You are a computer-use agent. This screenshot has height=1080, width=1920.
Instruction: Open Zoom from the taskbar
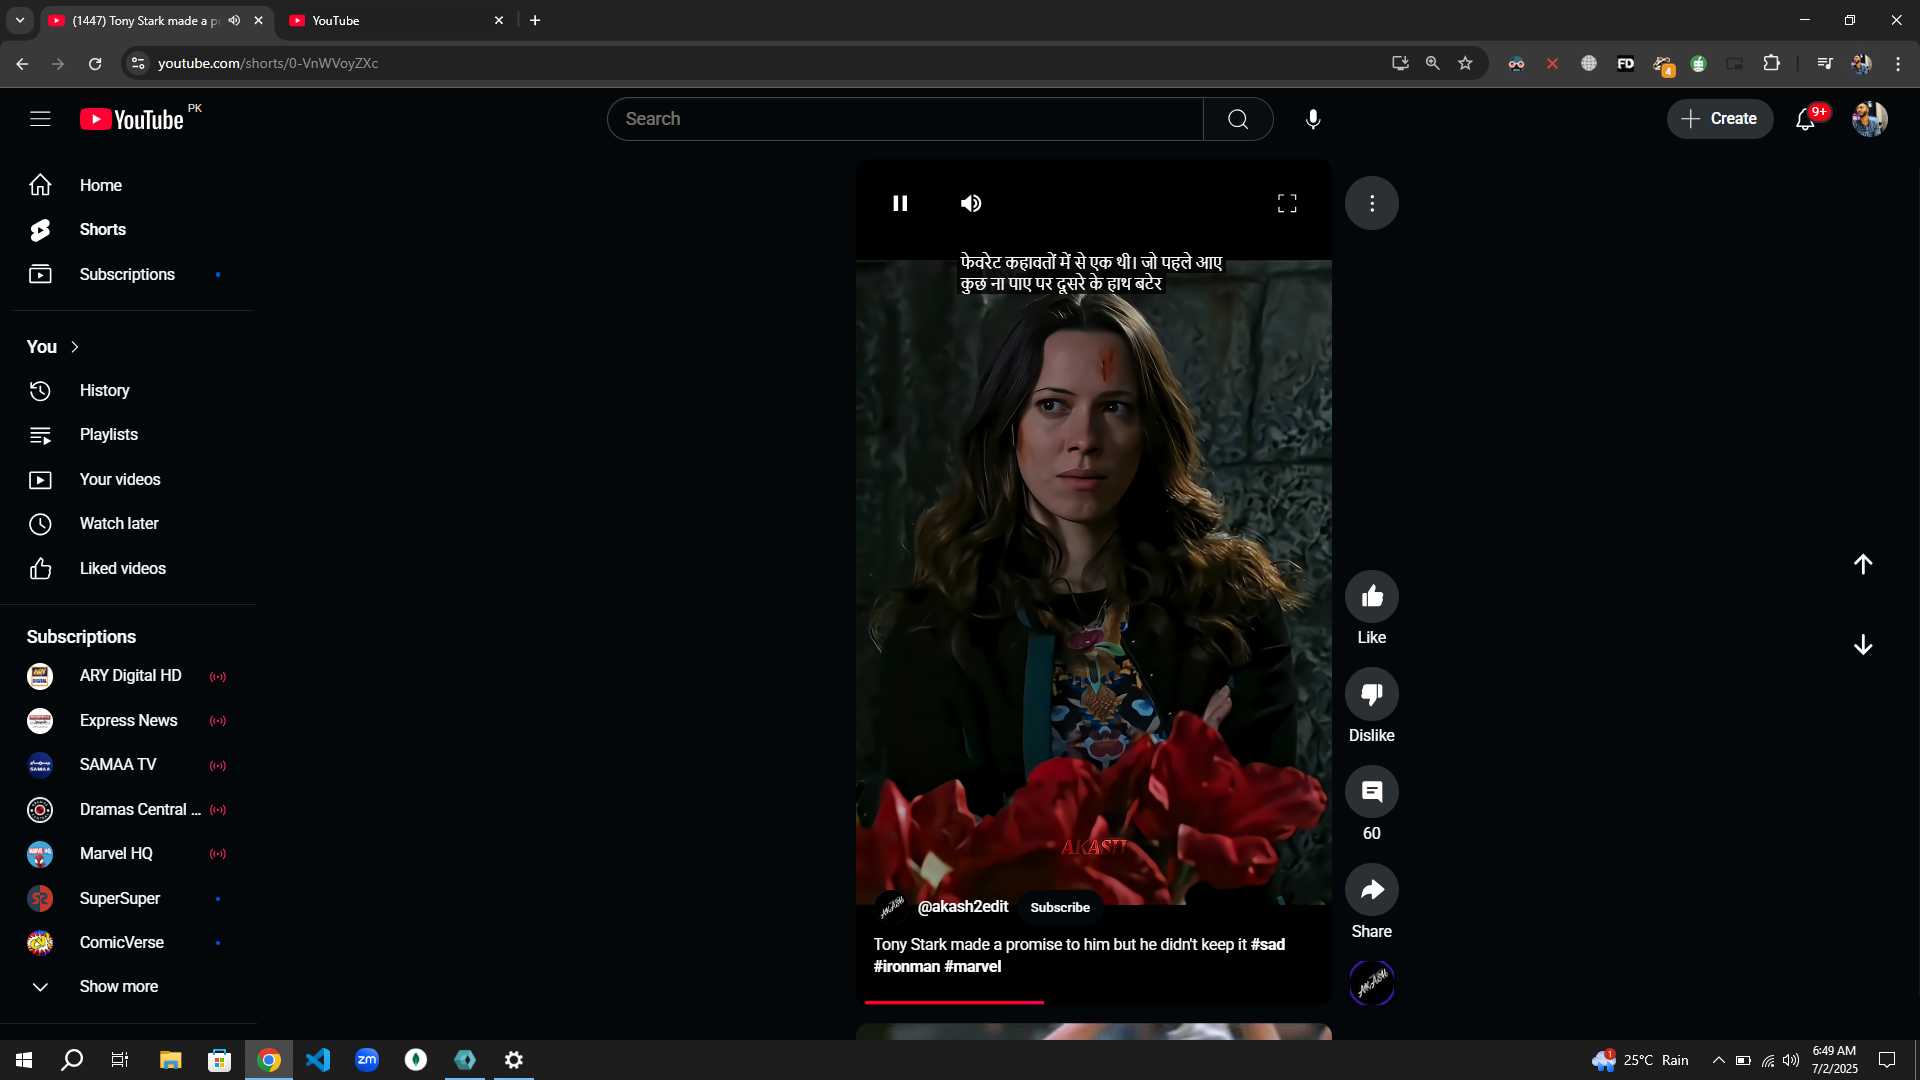click(x=367, y=1060)
